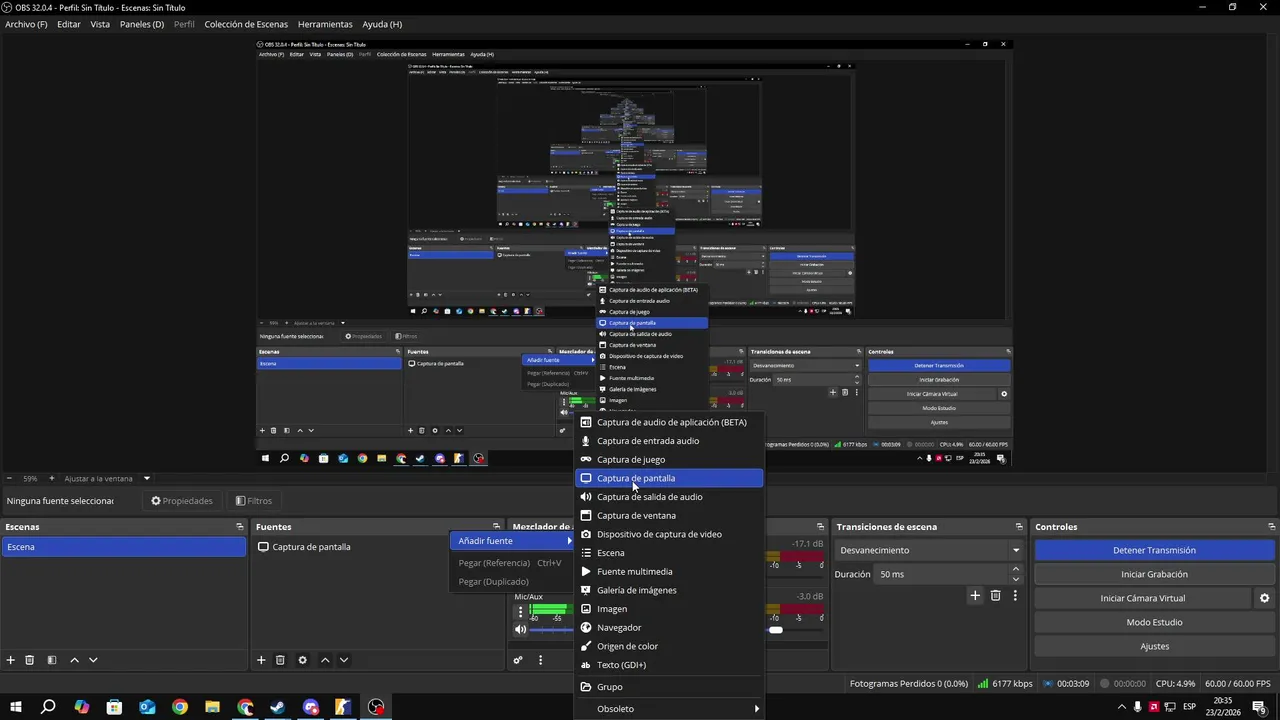Viewport: 1280px width, 720px height.
Task: Click Detener Transmisión button
Action: coord(1154,550)
